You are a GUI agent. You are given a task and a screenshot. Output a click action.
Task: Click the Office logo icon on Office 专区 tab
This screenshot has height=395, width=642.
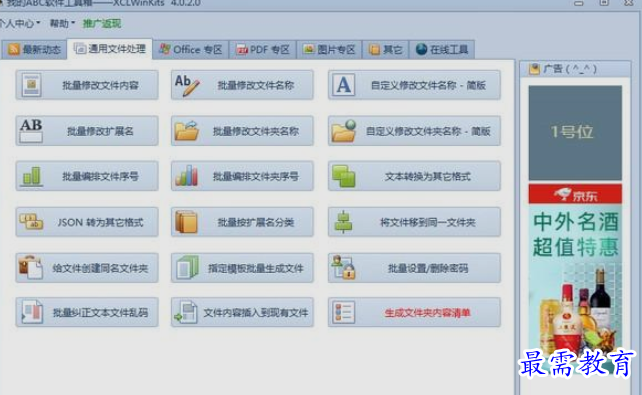(x=165, y=49)
